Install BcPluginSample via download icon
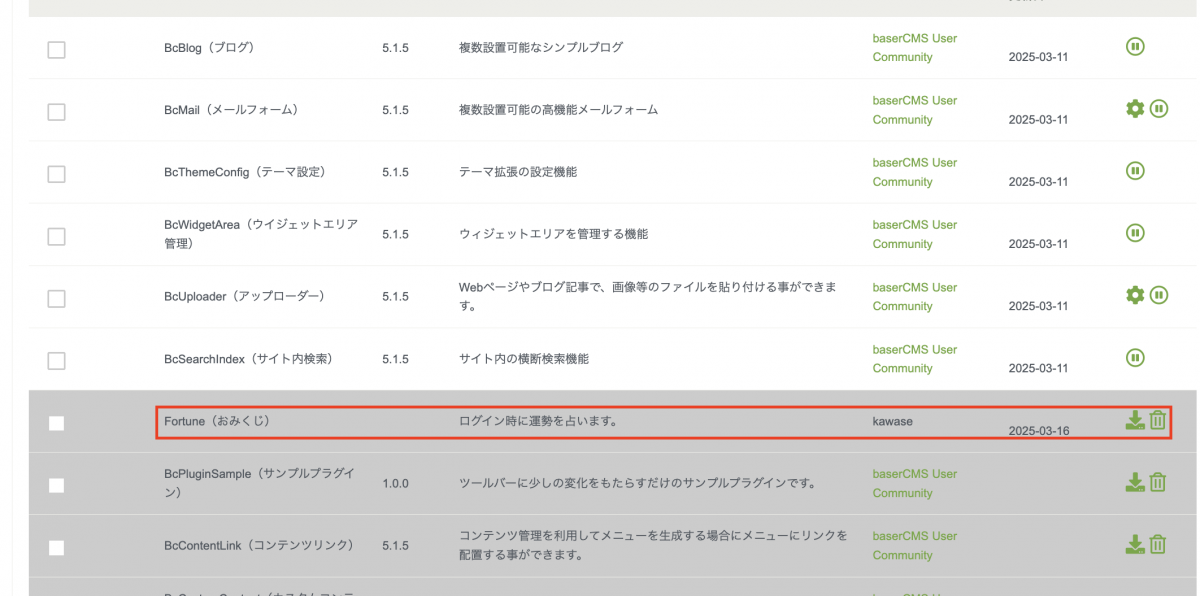Image resolution: width=1200 pixels, height=596 pixels. pyautogui.click(x=1135, y=482)
